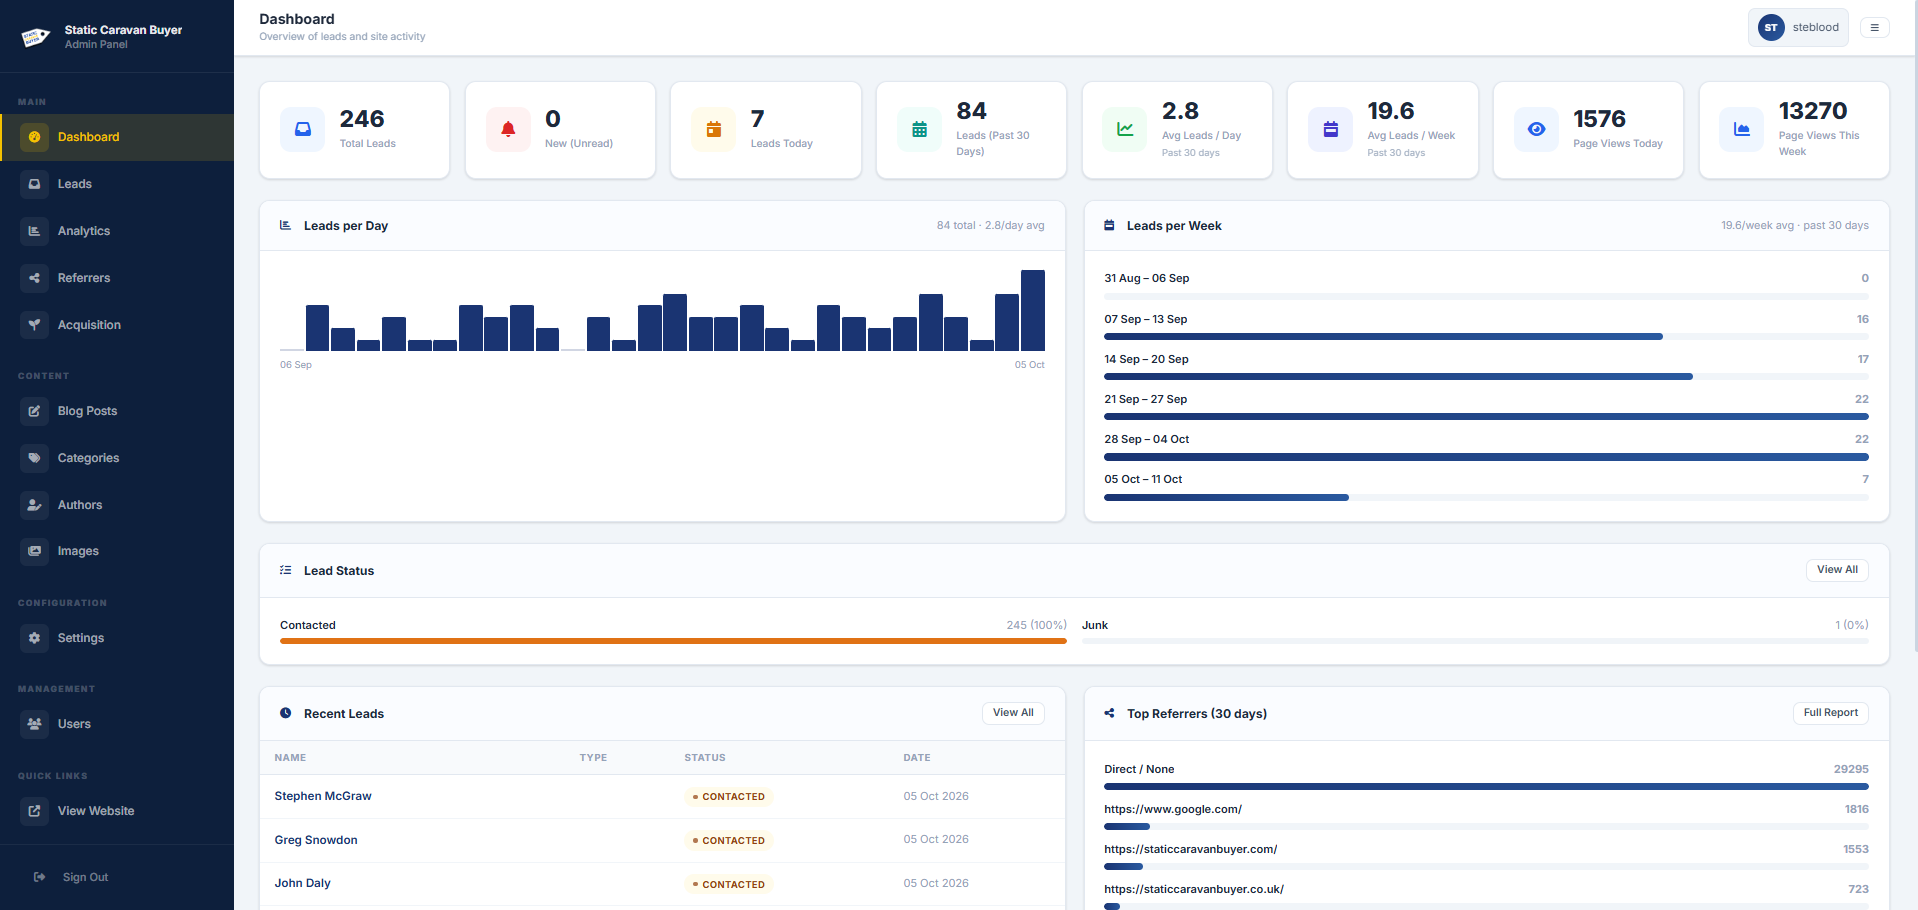The image size is (1918, 910).
Task: Click the Sign Out link
Action: pos(85,877)
